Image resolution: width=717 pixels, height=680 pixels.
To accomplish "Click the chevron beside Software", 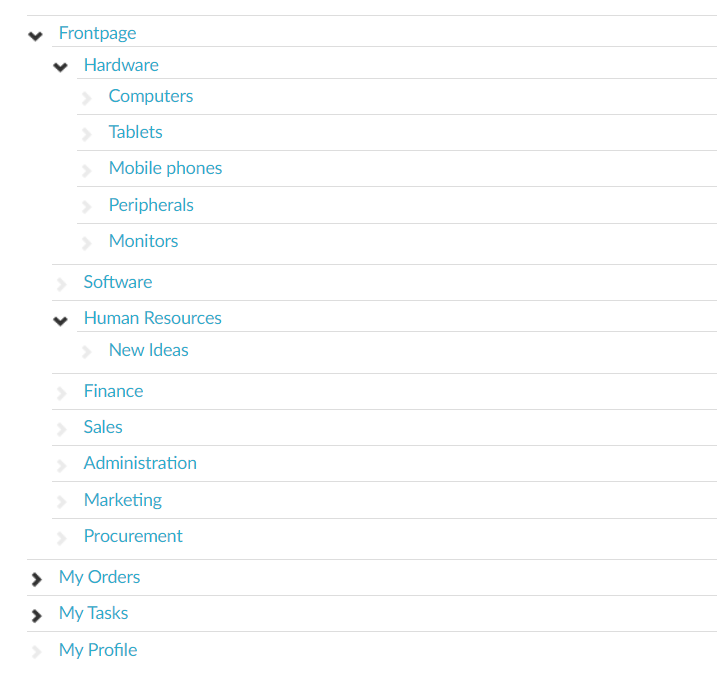I will pos(62,285).
